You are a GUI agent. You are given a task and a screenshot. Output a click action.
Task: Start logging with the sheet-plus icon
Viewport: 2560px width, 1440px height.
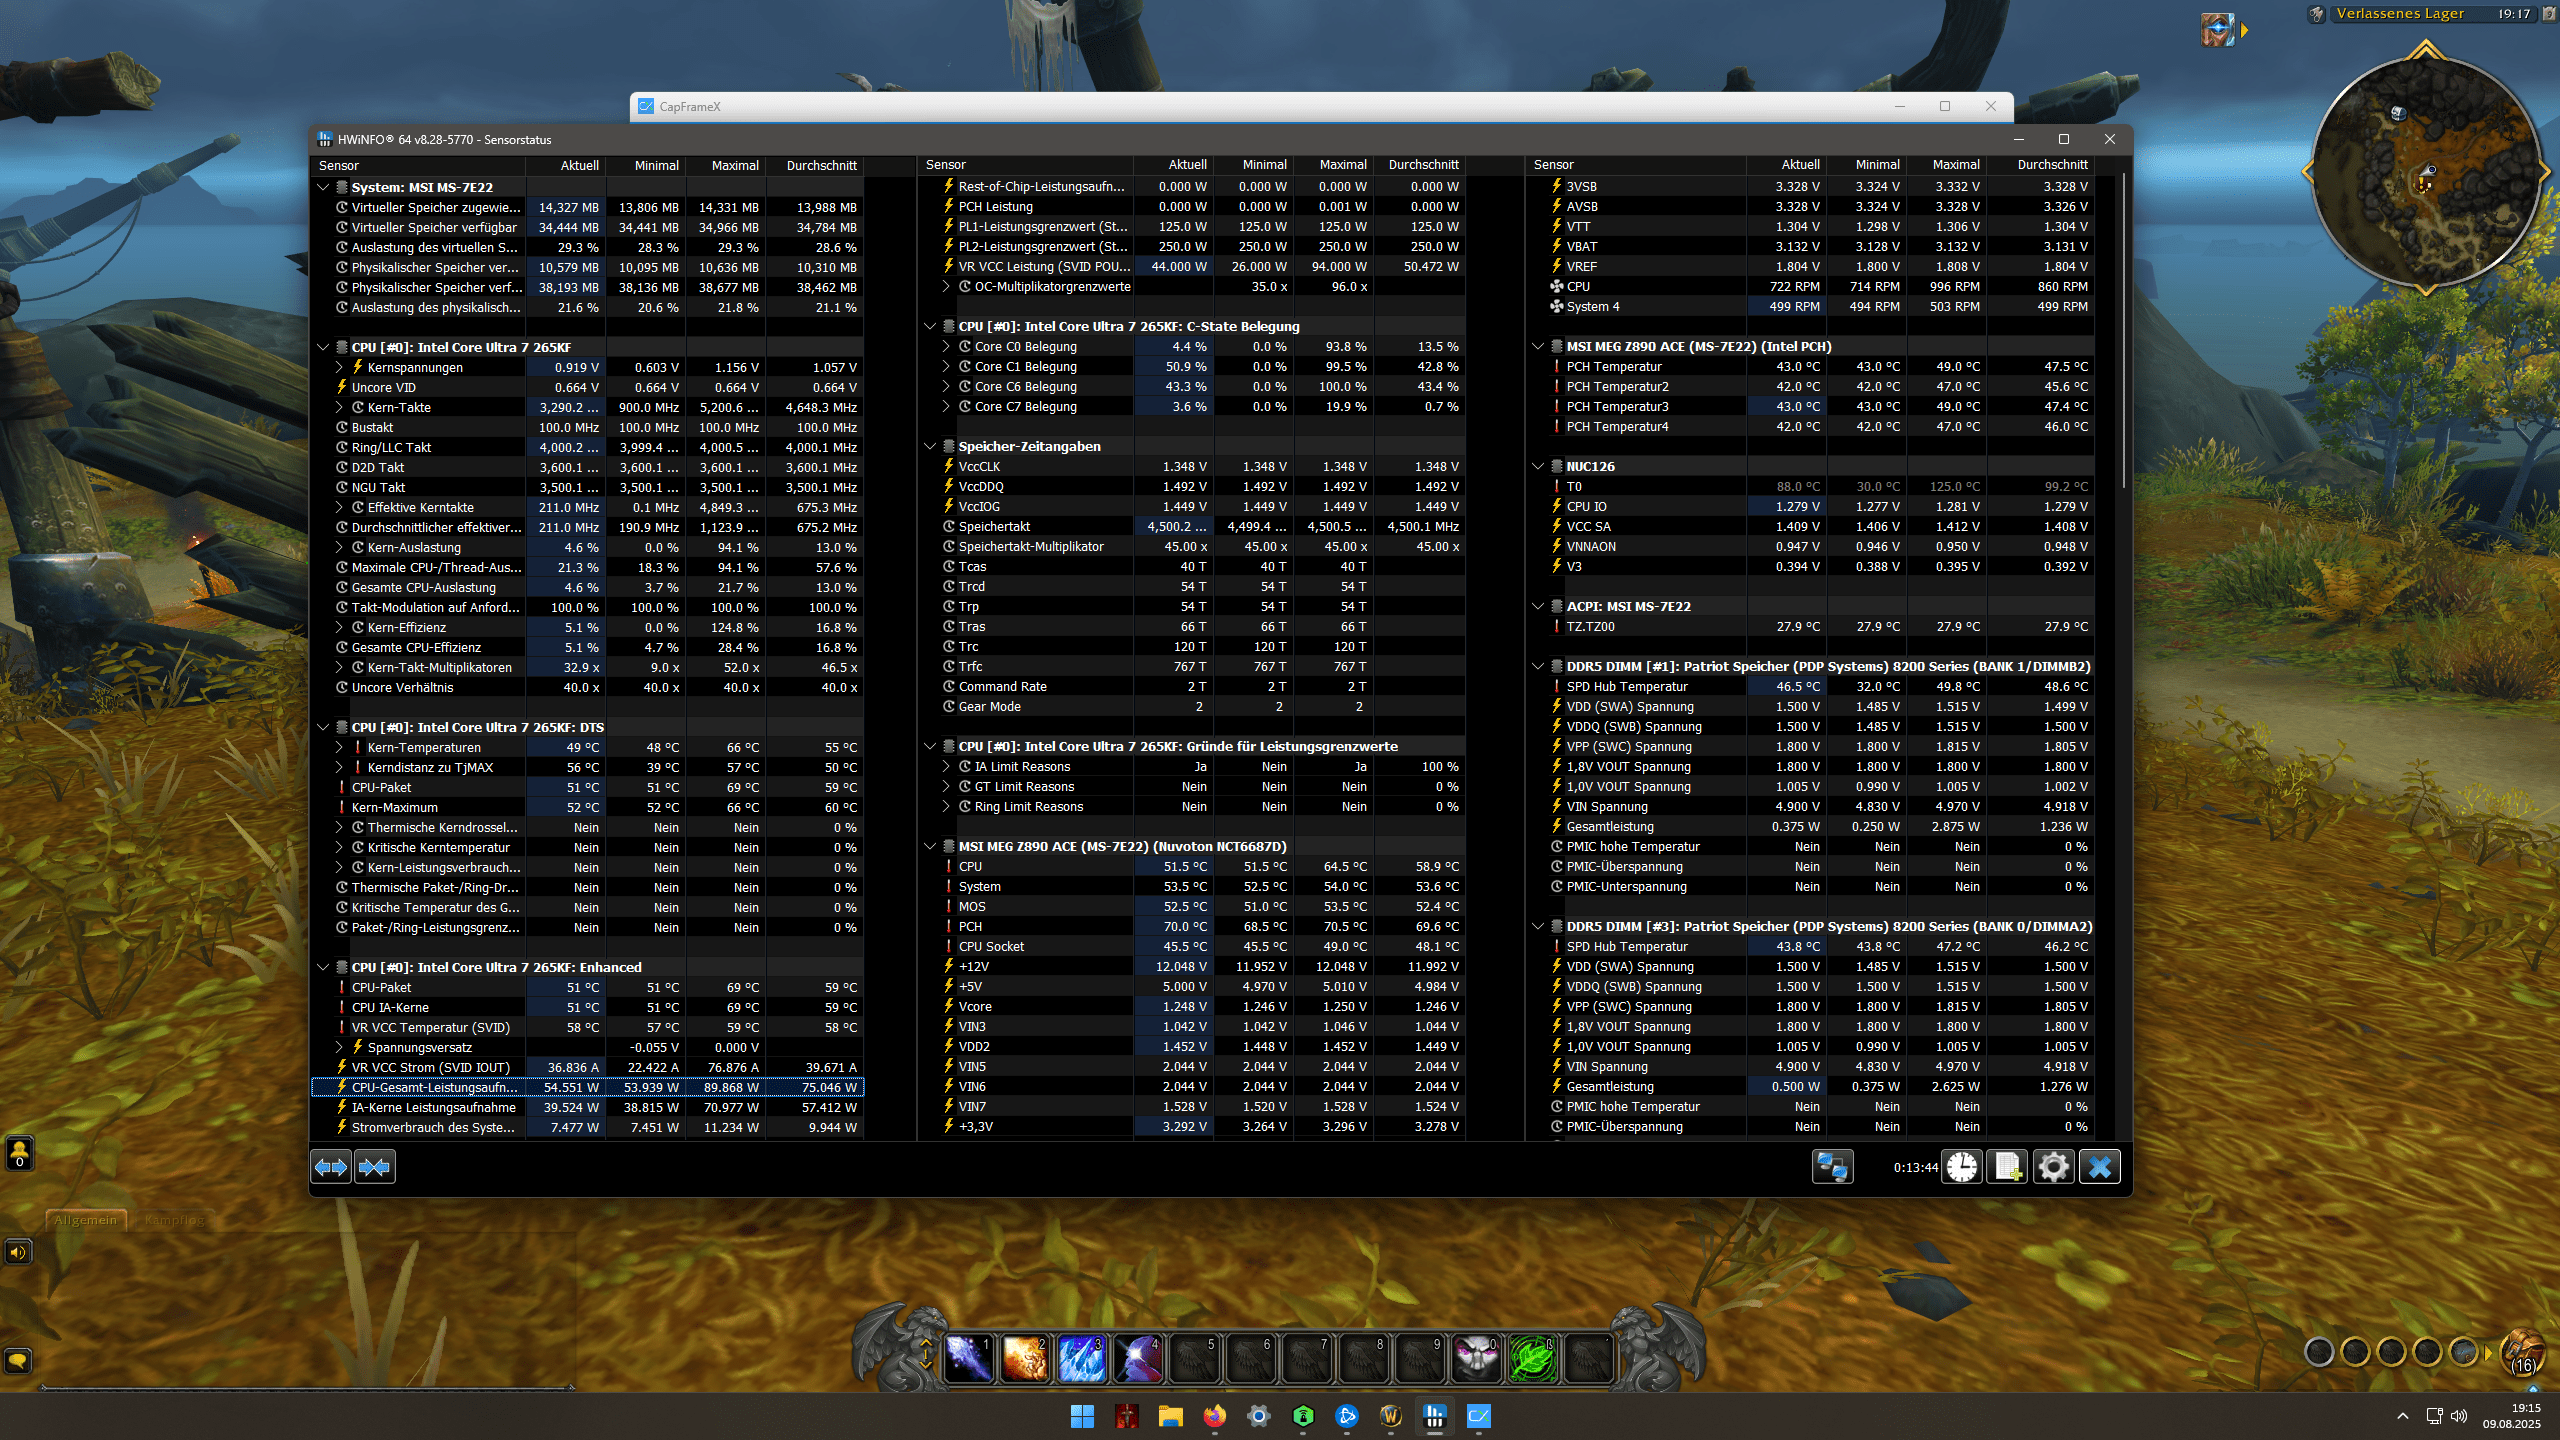pos(2007,1167)
